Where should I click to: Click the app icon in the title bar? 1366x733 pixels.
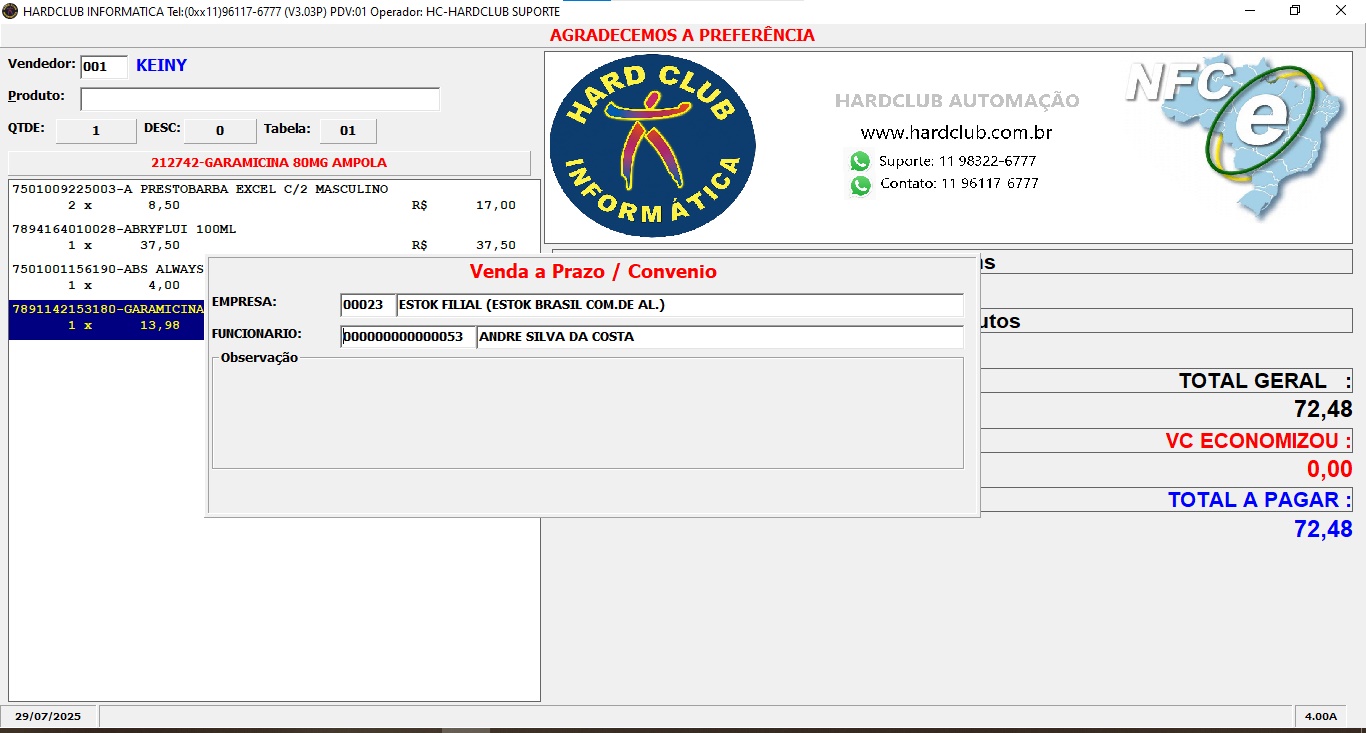[x=10, y=10]
